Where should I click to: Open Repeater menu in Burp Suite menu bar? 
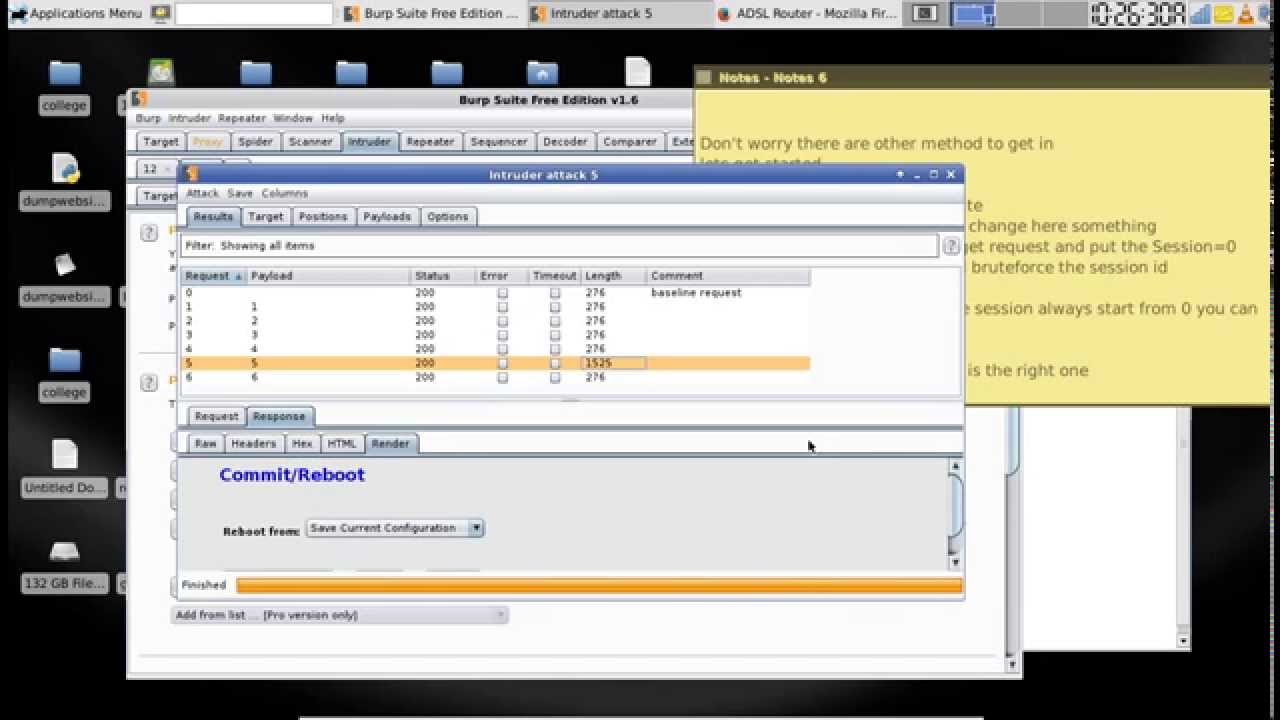click(x=242, y=118)
